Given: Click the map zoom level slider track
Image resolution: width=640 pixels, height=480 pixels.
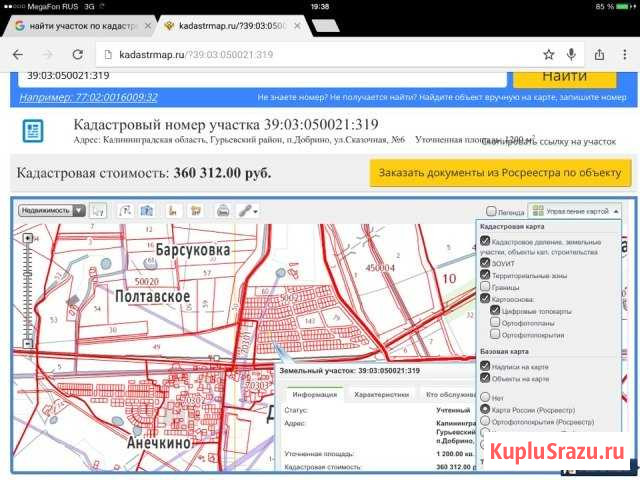Looking at the screenshot, I should coord(27,291).
